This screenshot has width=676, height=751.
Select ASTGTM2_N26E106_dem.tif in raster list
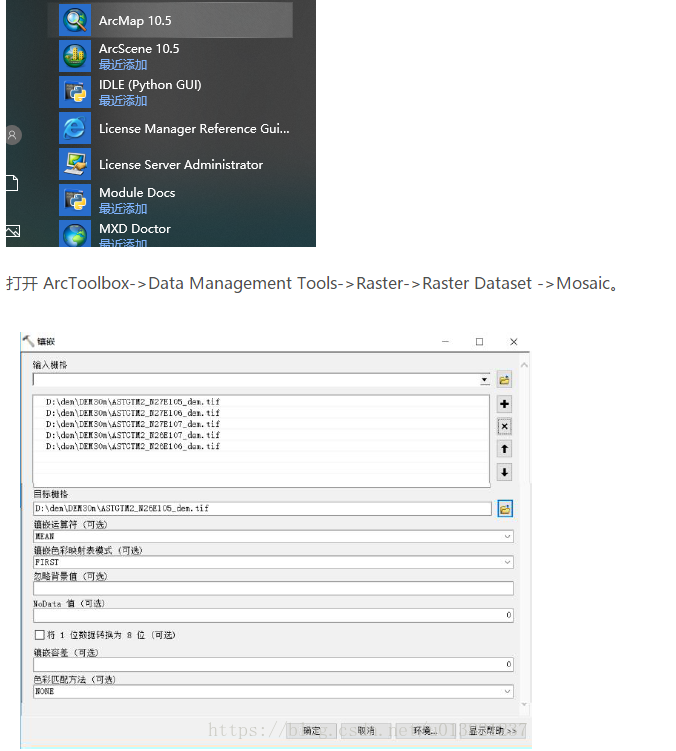[x=133, y=446]
